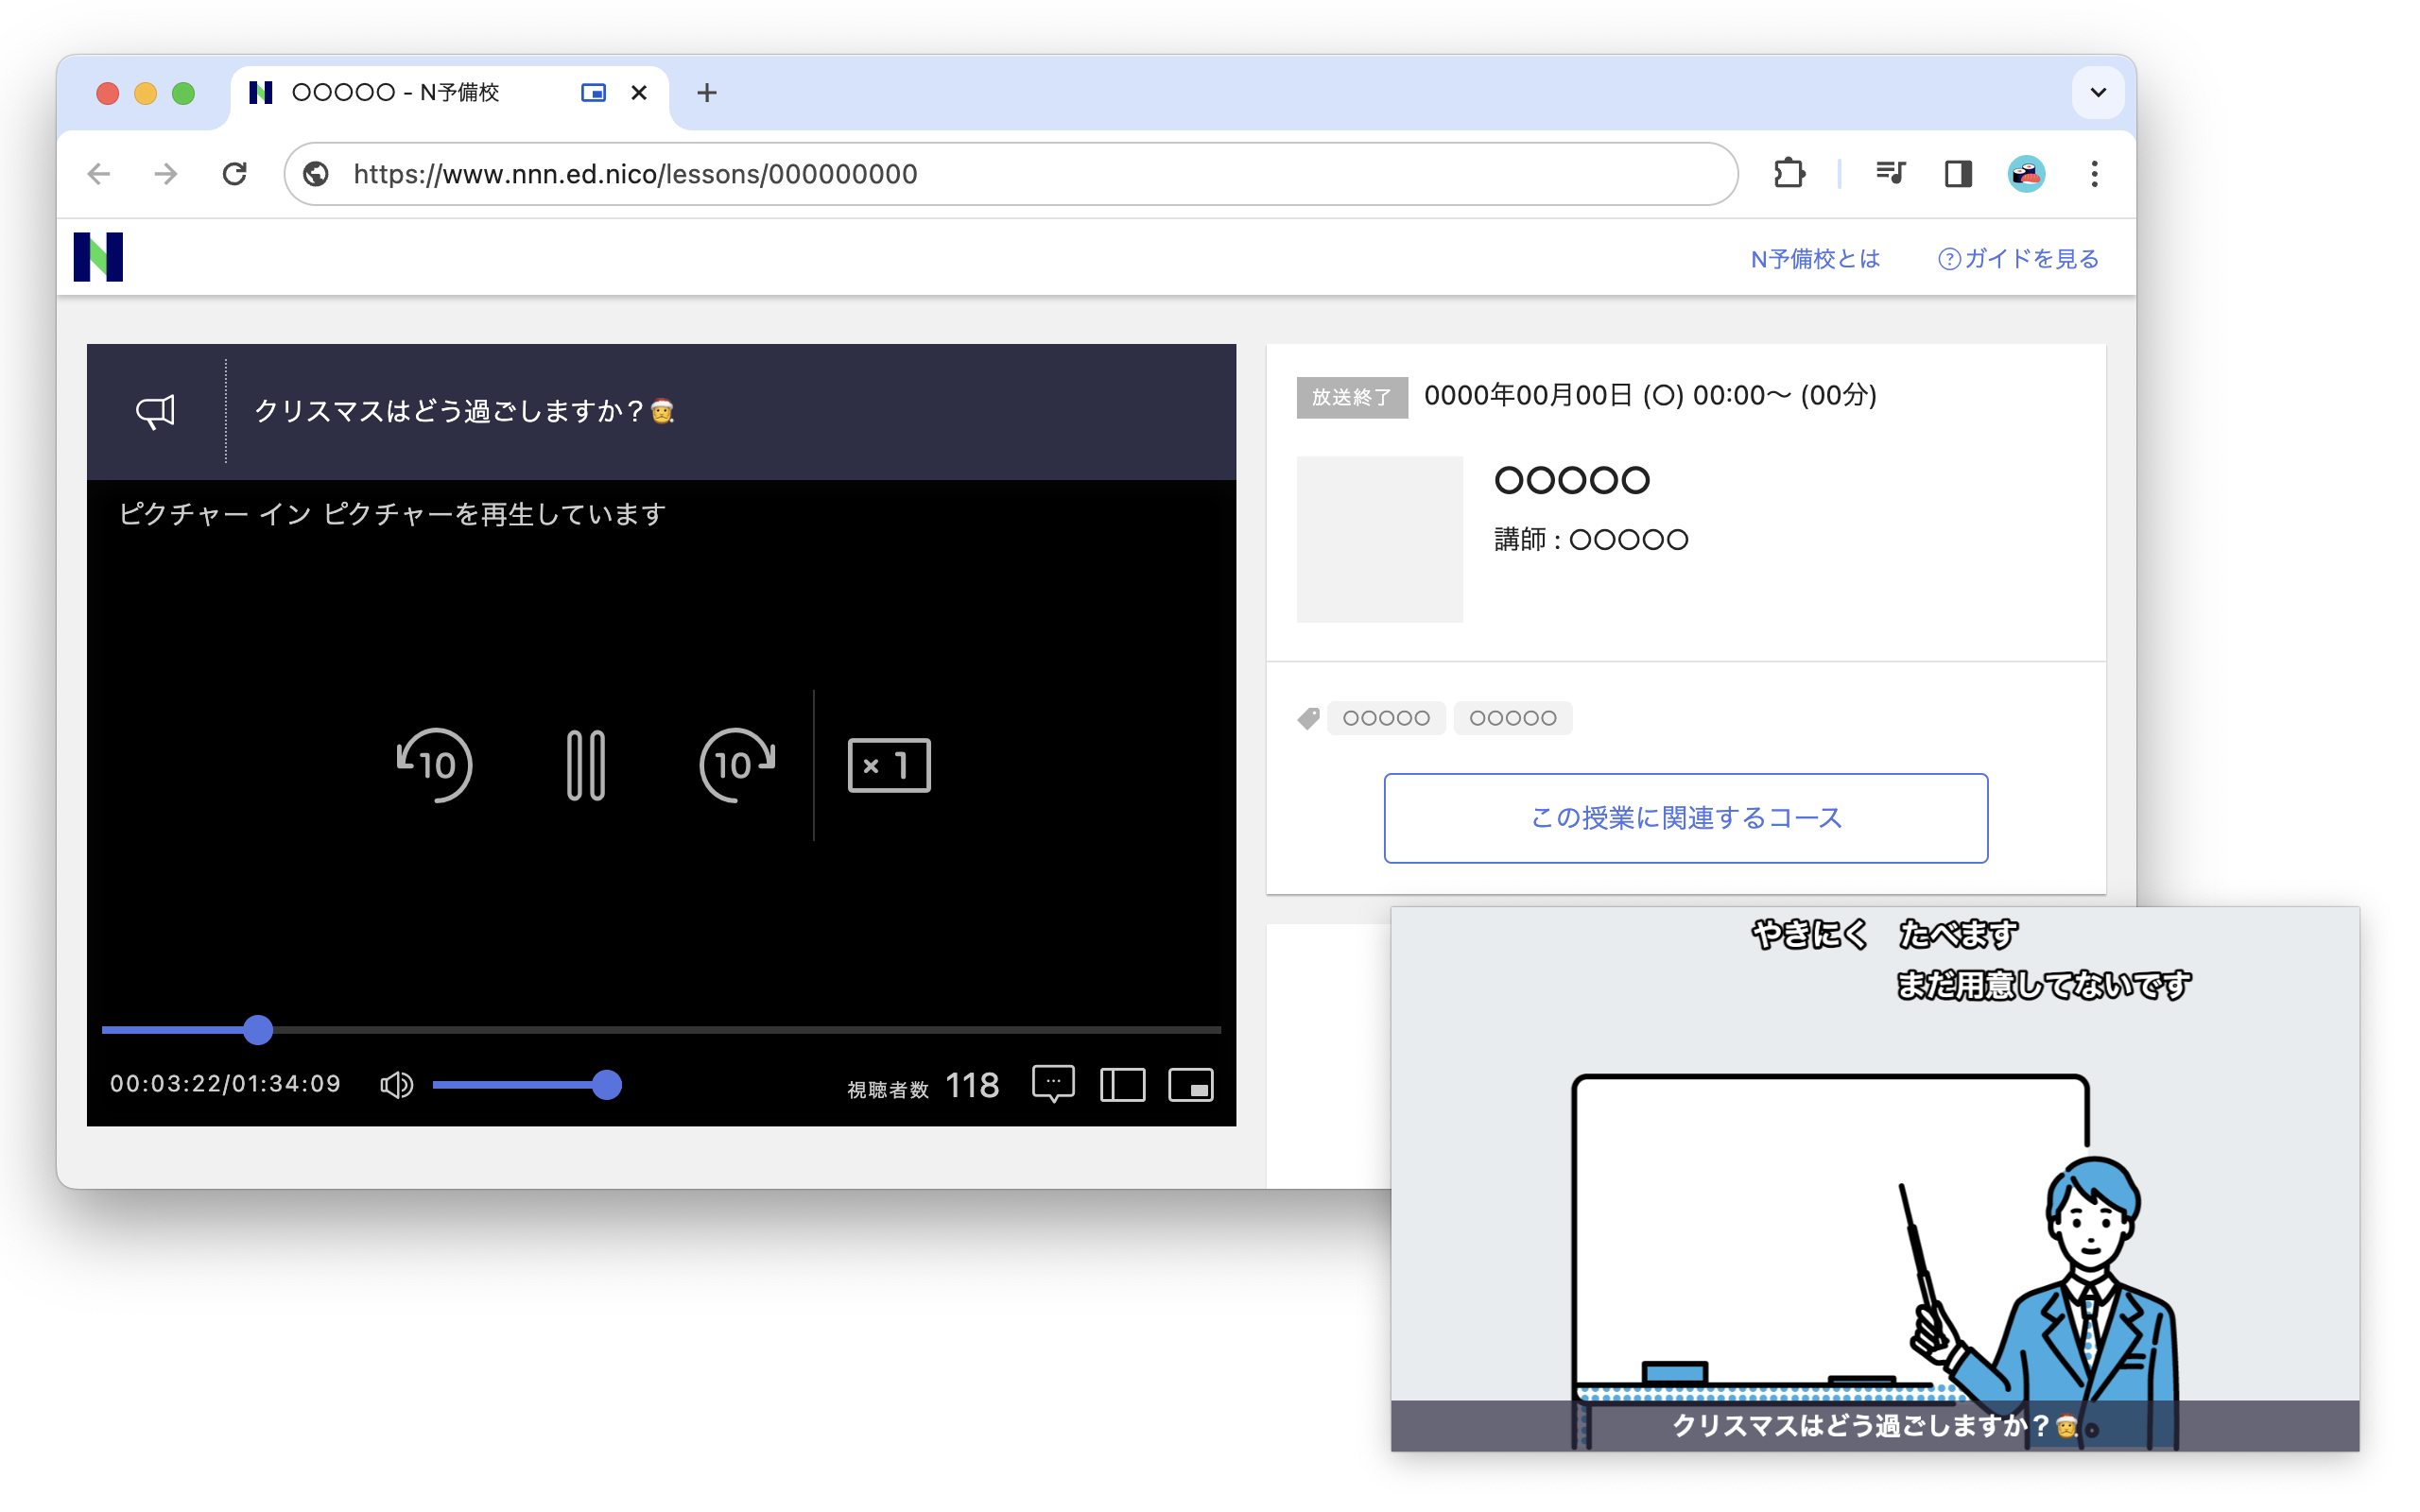Image resolution: width=2420 pixels, height=1512 pixels.
Task: Open the ×1 playback speed selector
Action: tap(888, 765)
